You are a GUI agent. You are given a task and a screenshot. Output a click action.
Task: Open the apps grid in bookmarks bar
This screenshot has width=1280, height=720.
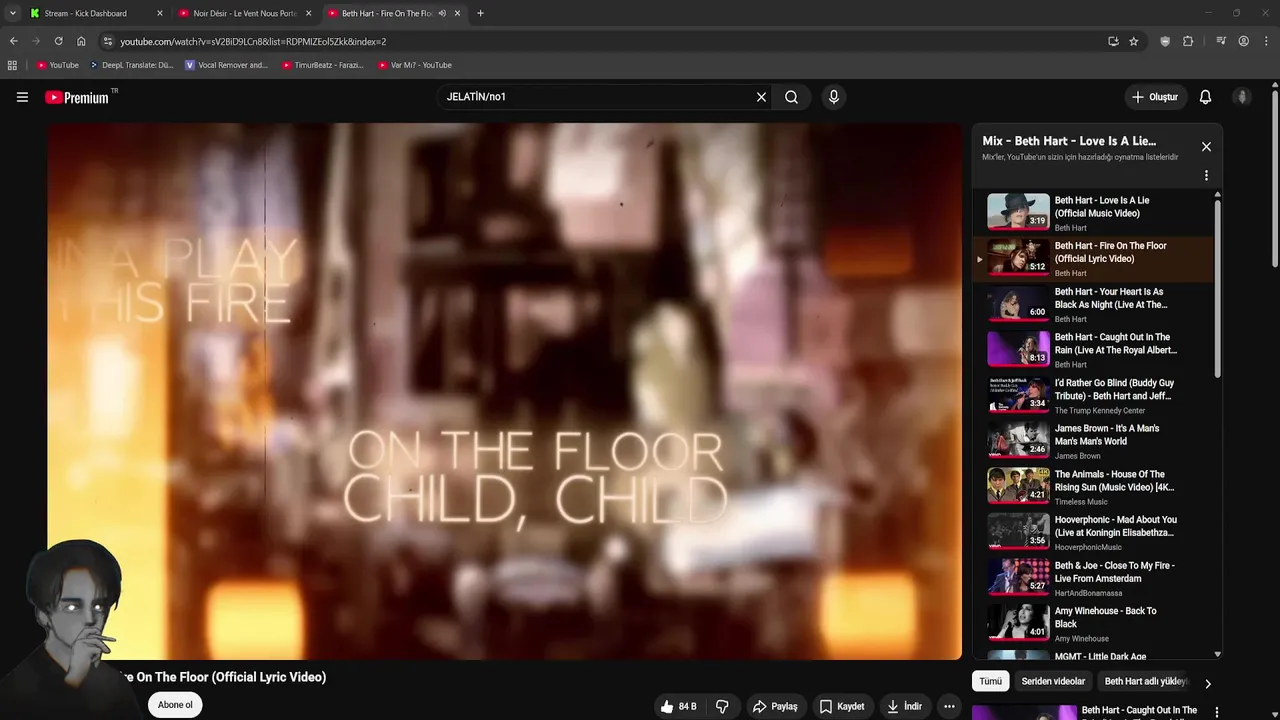12,65
